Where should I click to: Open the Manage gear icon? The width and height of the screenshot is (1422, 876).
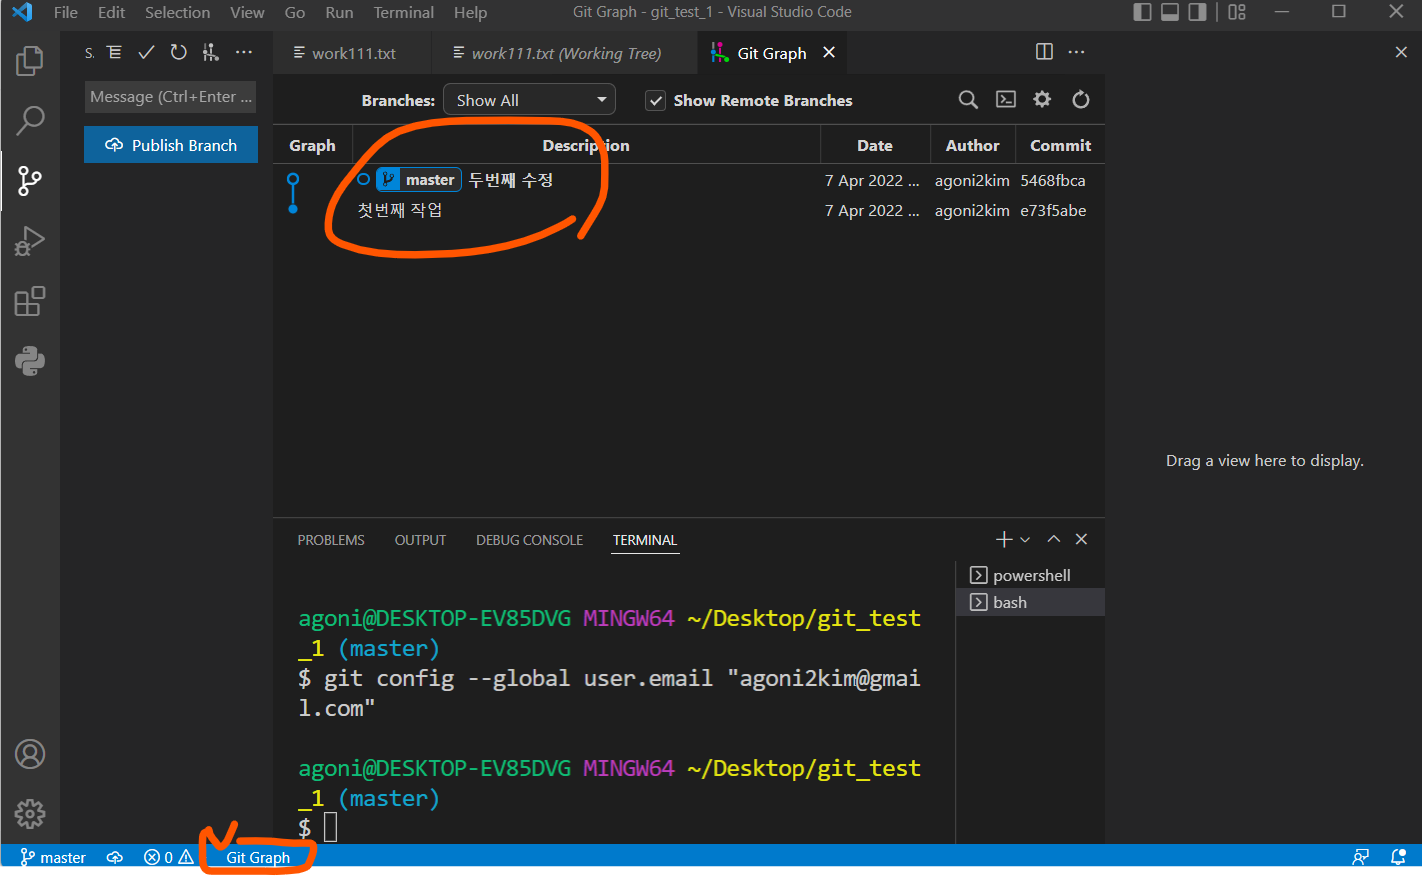(x=30, y=814)
